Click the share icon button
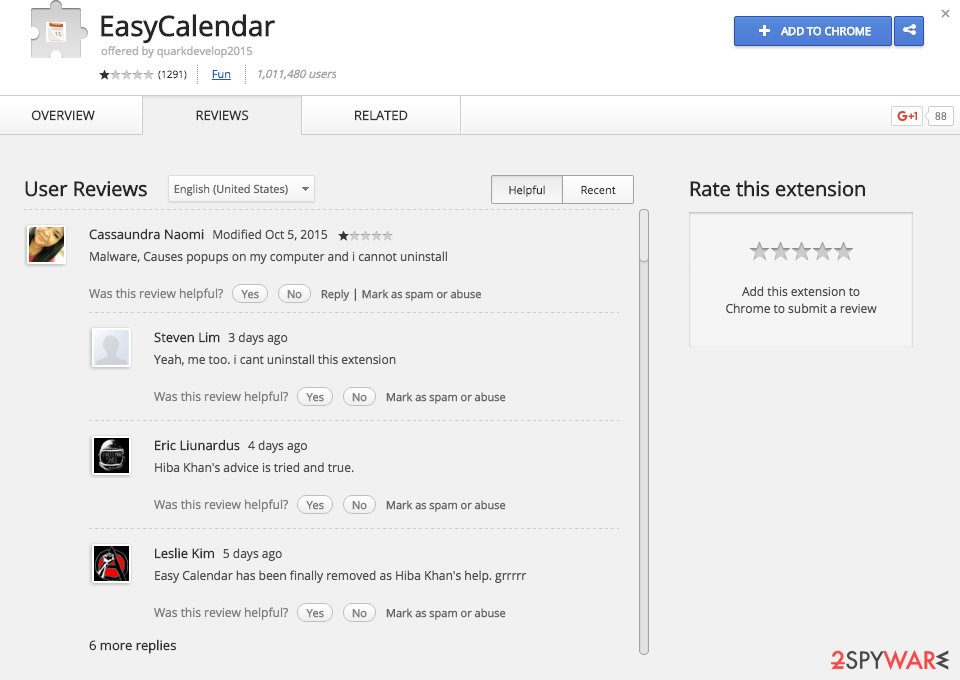 click(x=909, y=31)
